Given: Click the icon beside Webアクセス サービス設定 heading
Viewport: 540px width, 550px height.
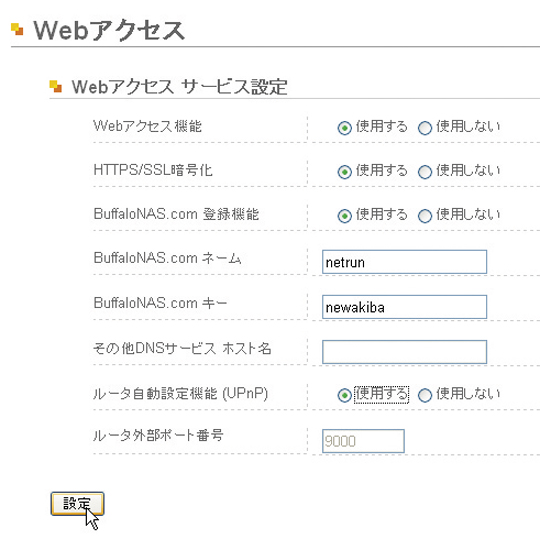Looking at the screenshot, I should 55,86.
